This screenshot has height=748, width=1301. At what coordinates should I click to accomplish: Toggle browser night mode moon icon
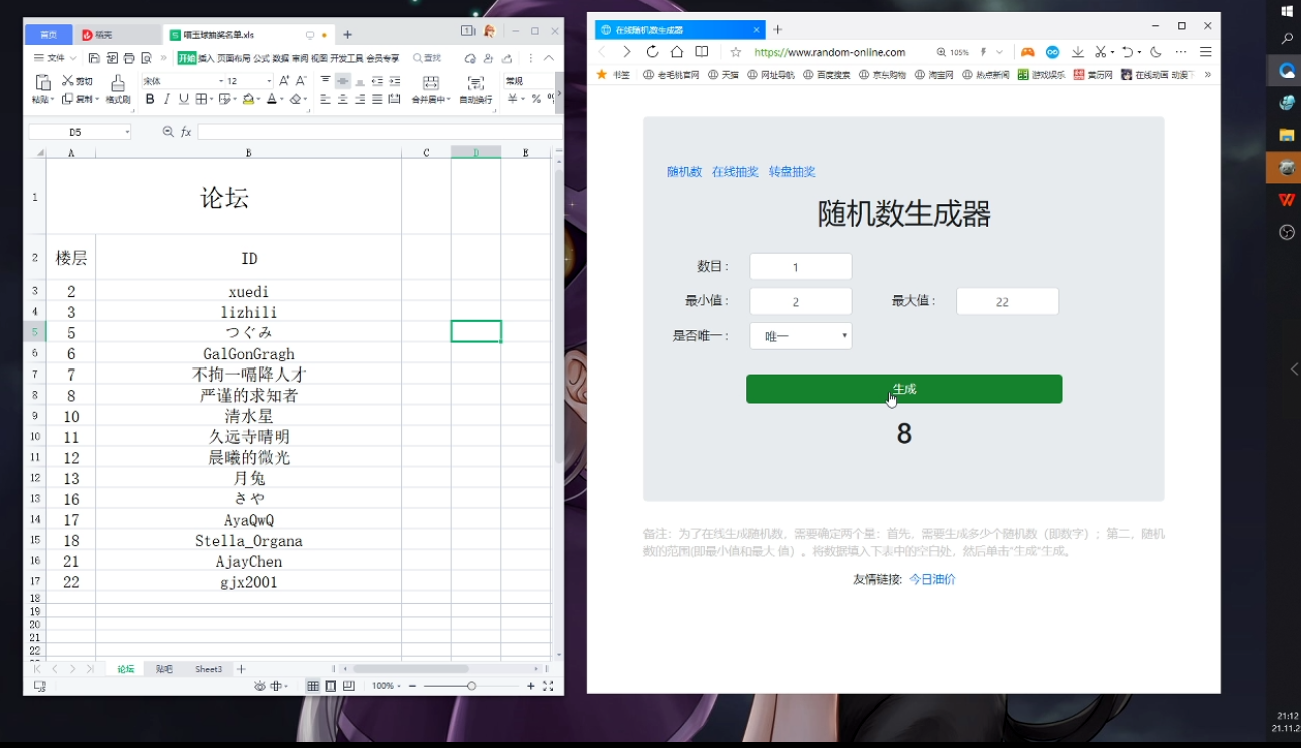(1156, 52)
